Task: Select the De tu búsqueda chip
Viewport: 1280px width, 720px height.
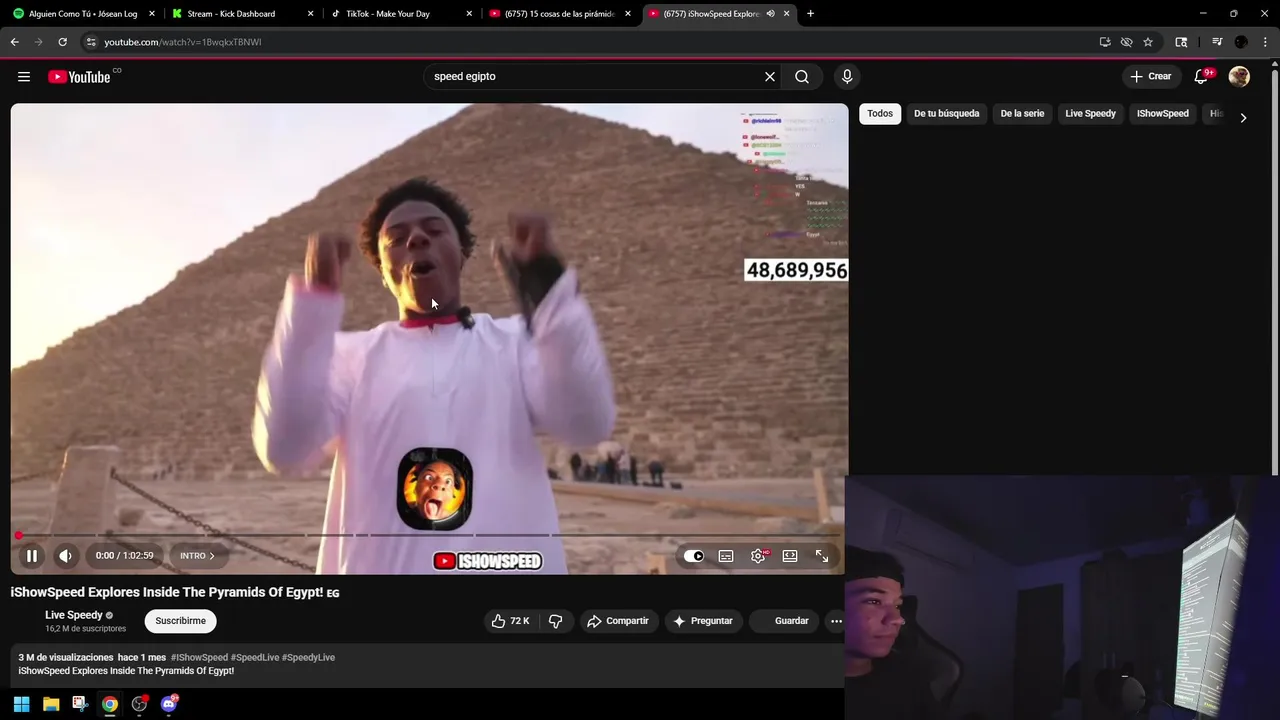Action: (x=946, y=114)
